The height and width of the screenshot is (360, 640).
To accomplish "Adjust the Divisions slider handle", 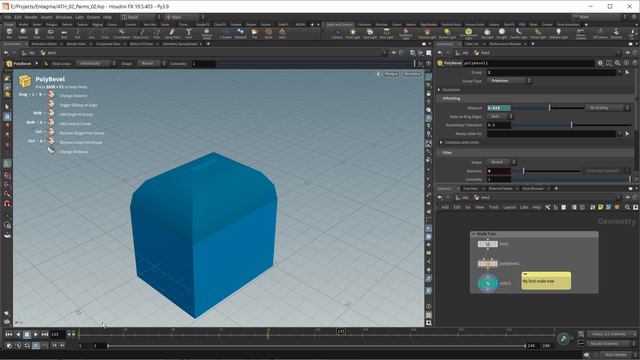I will click(523, 171).
